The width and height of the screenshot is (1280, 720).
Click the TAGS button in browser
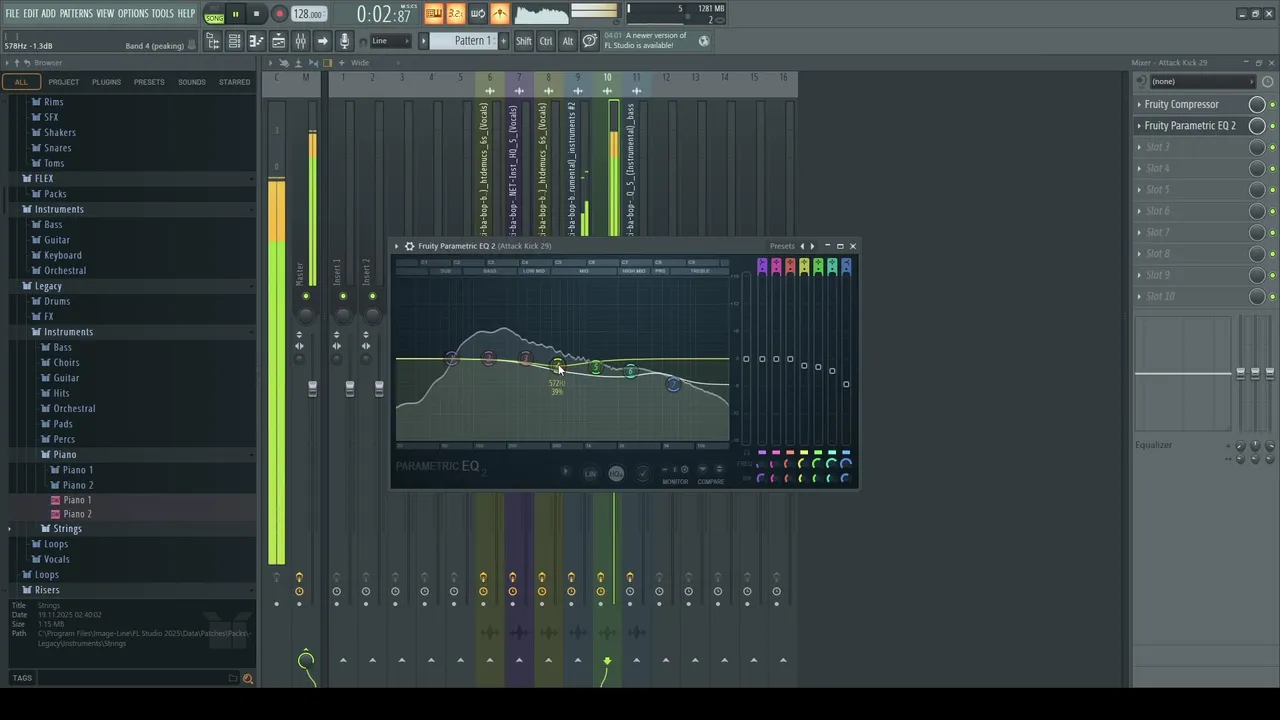click(22, 678)
